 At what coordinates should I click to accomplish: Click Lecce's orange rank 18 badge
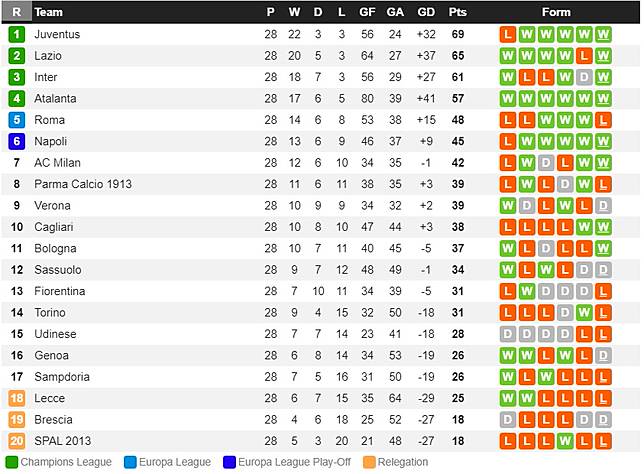16,398
